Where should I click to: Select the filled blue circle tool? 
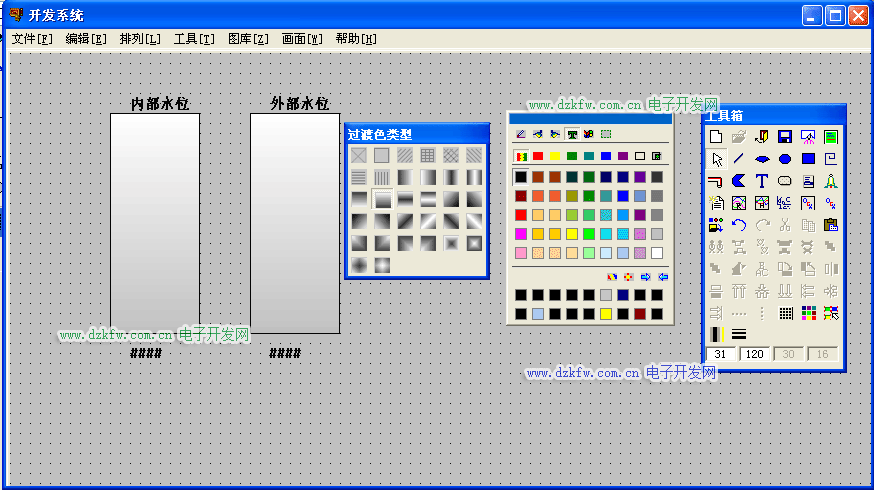(x=785, y=159)
